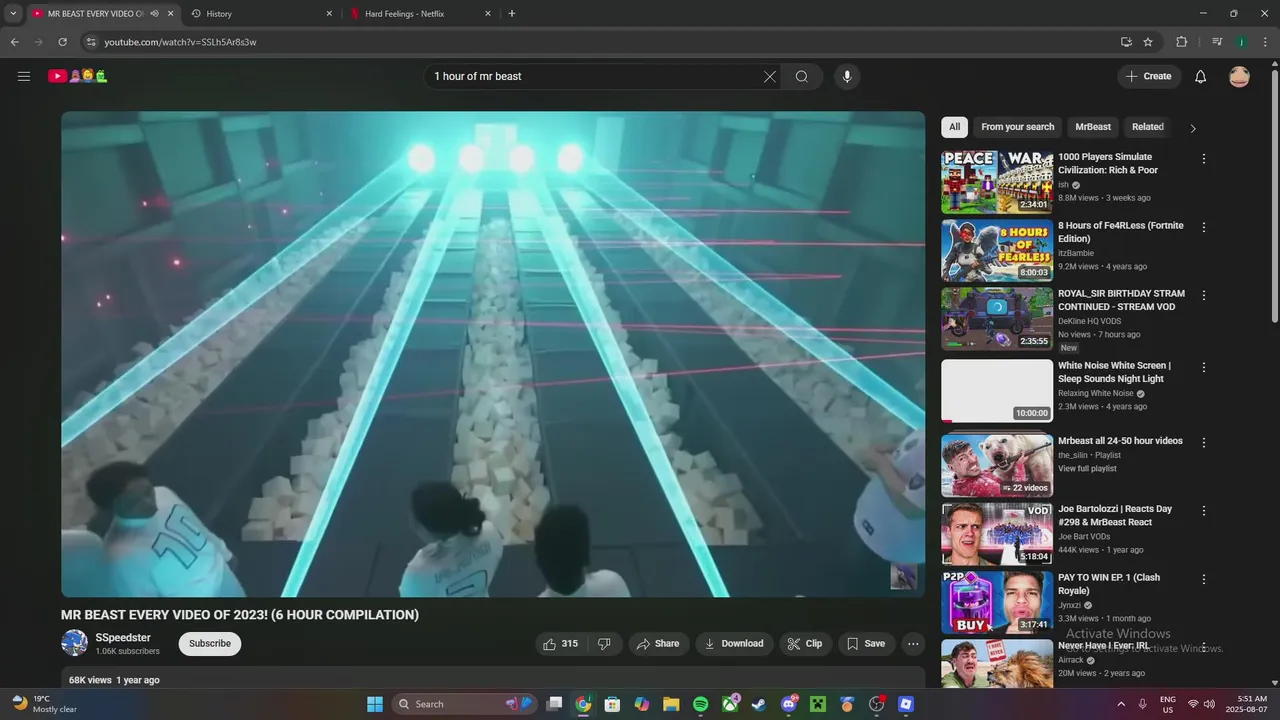The width and height of the screenshot is (1280, 720).
Task: Bookmark this page with the star icon
Action: 1148,42
